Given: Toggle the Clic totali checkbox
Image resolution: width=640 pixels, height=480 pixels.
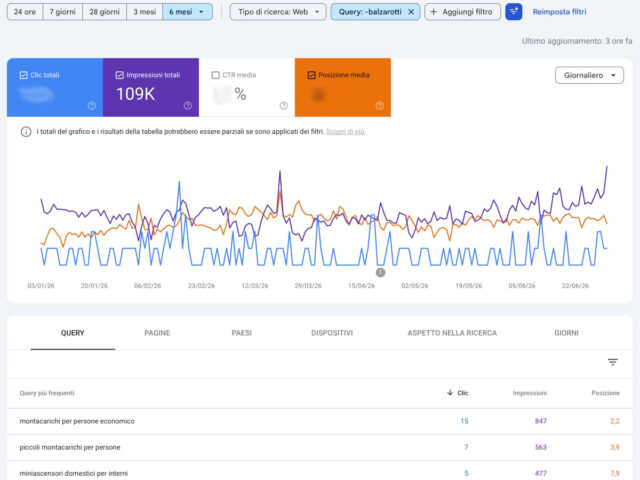Looking at the screenshot, I should (x=23, y=75).
